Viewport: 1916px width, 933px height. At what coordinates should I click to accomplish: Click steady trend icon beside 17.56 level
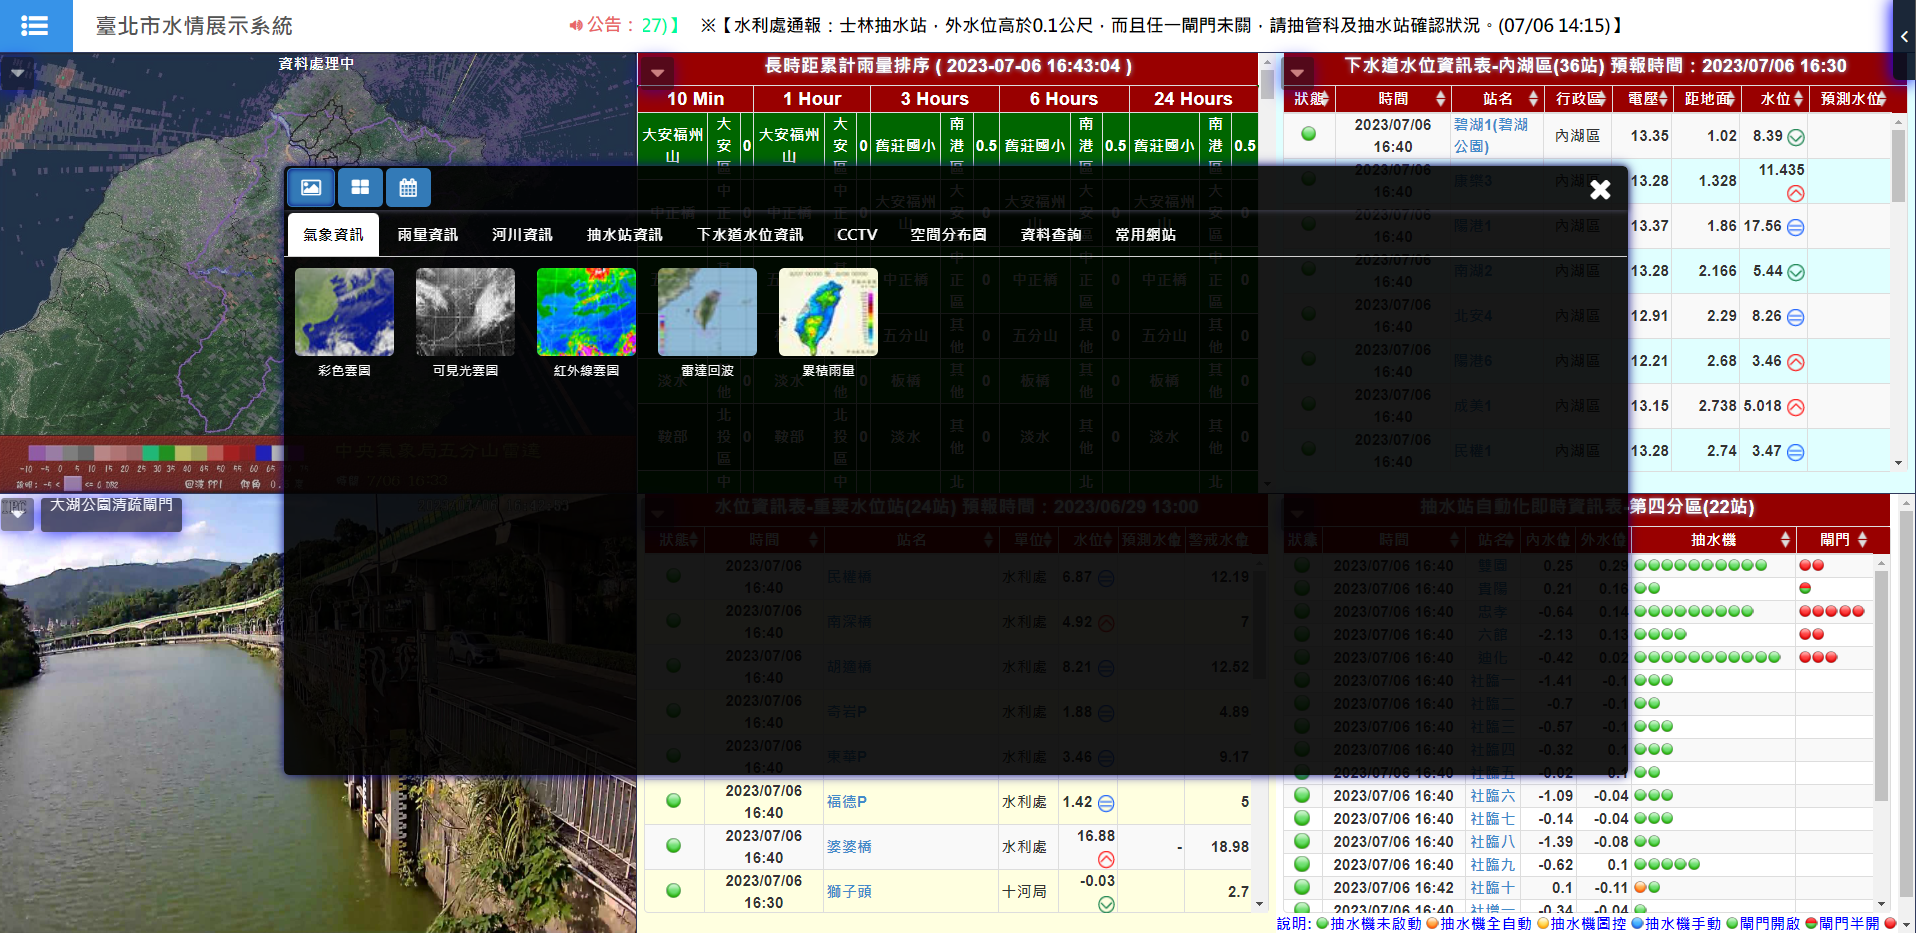1796,227
